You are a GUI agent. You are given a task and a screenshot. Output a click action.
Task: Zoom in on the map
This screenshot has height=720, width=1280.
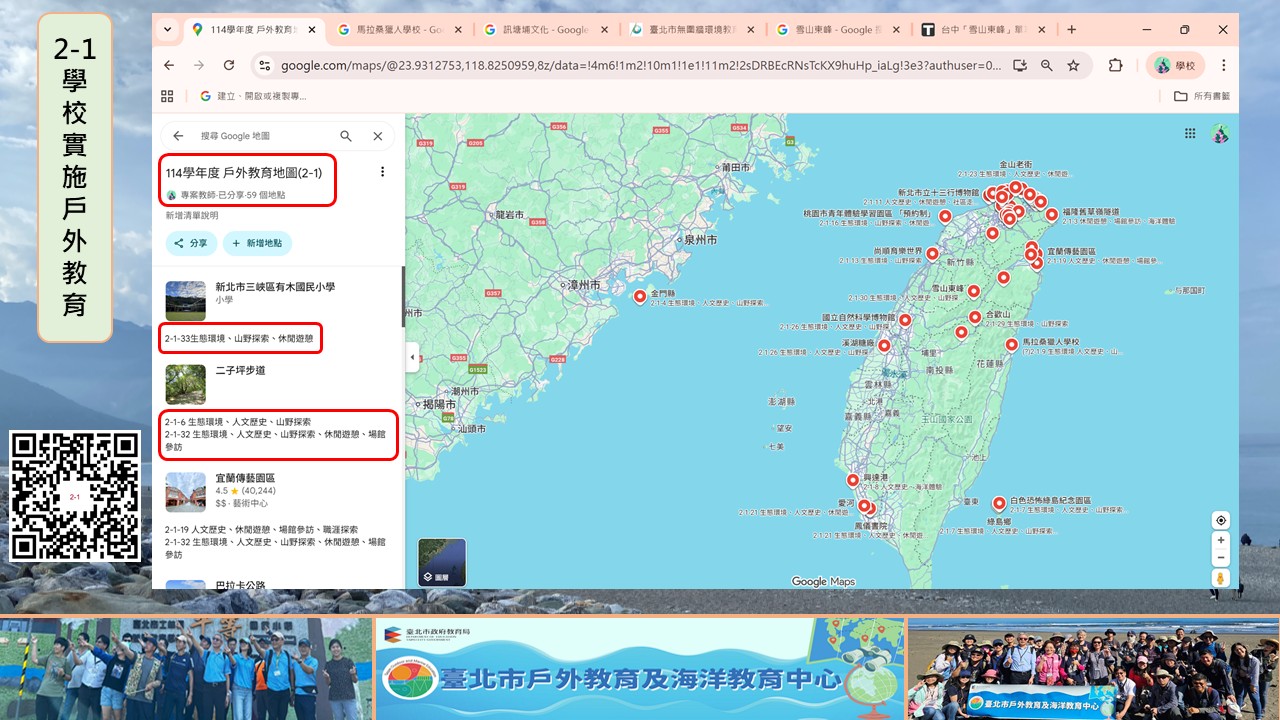[1220, 541]
